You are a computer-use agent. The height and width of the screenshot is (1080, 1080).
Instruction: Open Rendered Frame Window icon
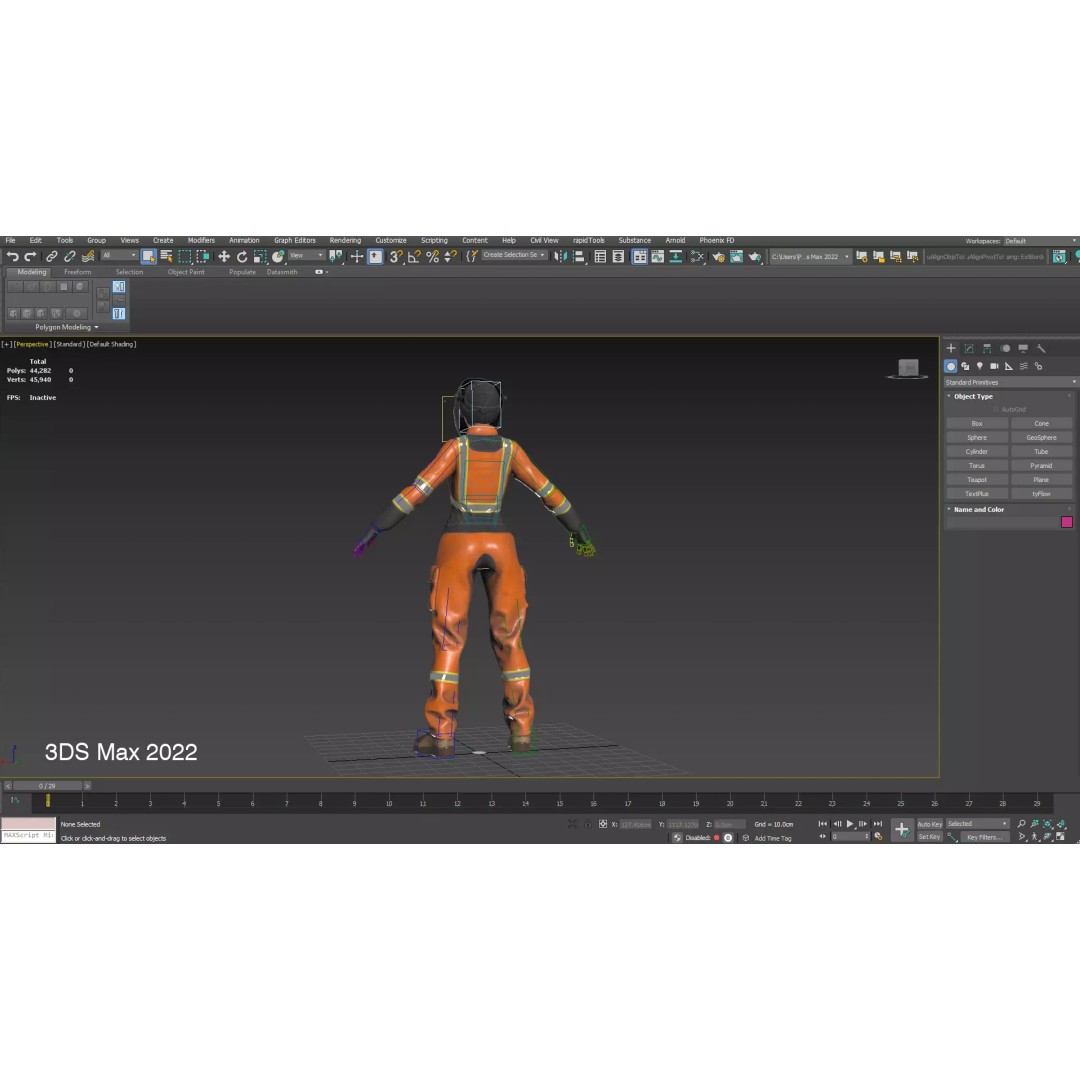pos(736,256)
